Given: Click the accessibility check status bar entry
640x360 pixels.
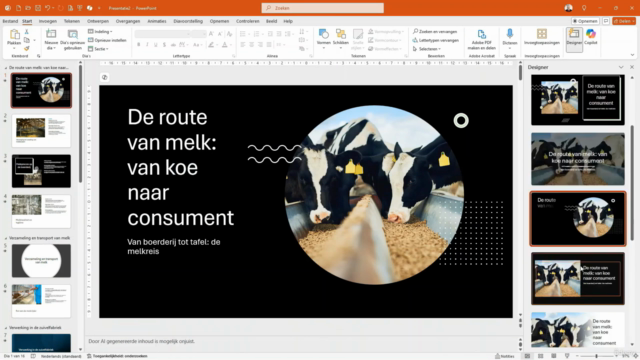Looking at the screenshot, I should click(x=118, y=356).
